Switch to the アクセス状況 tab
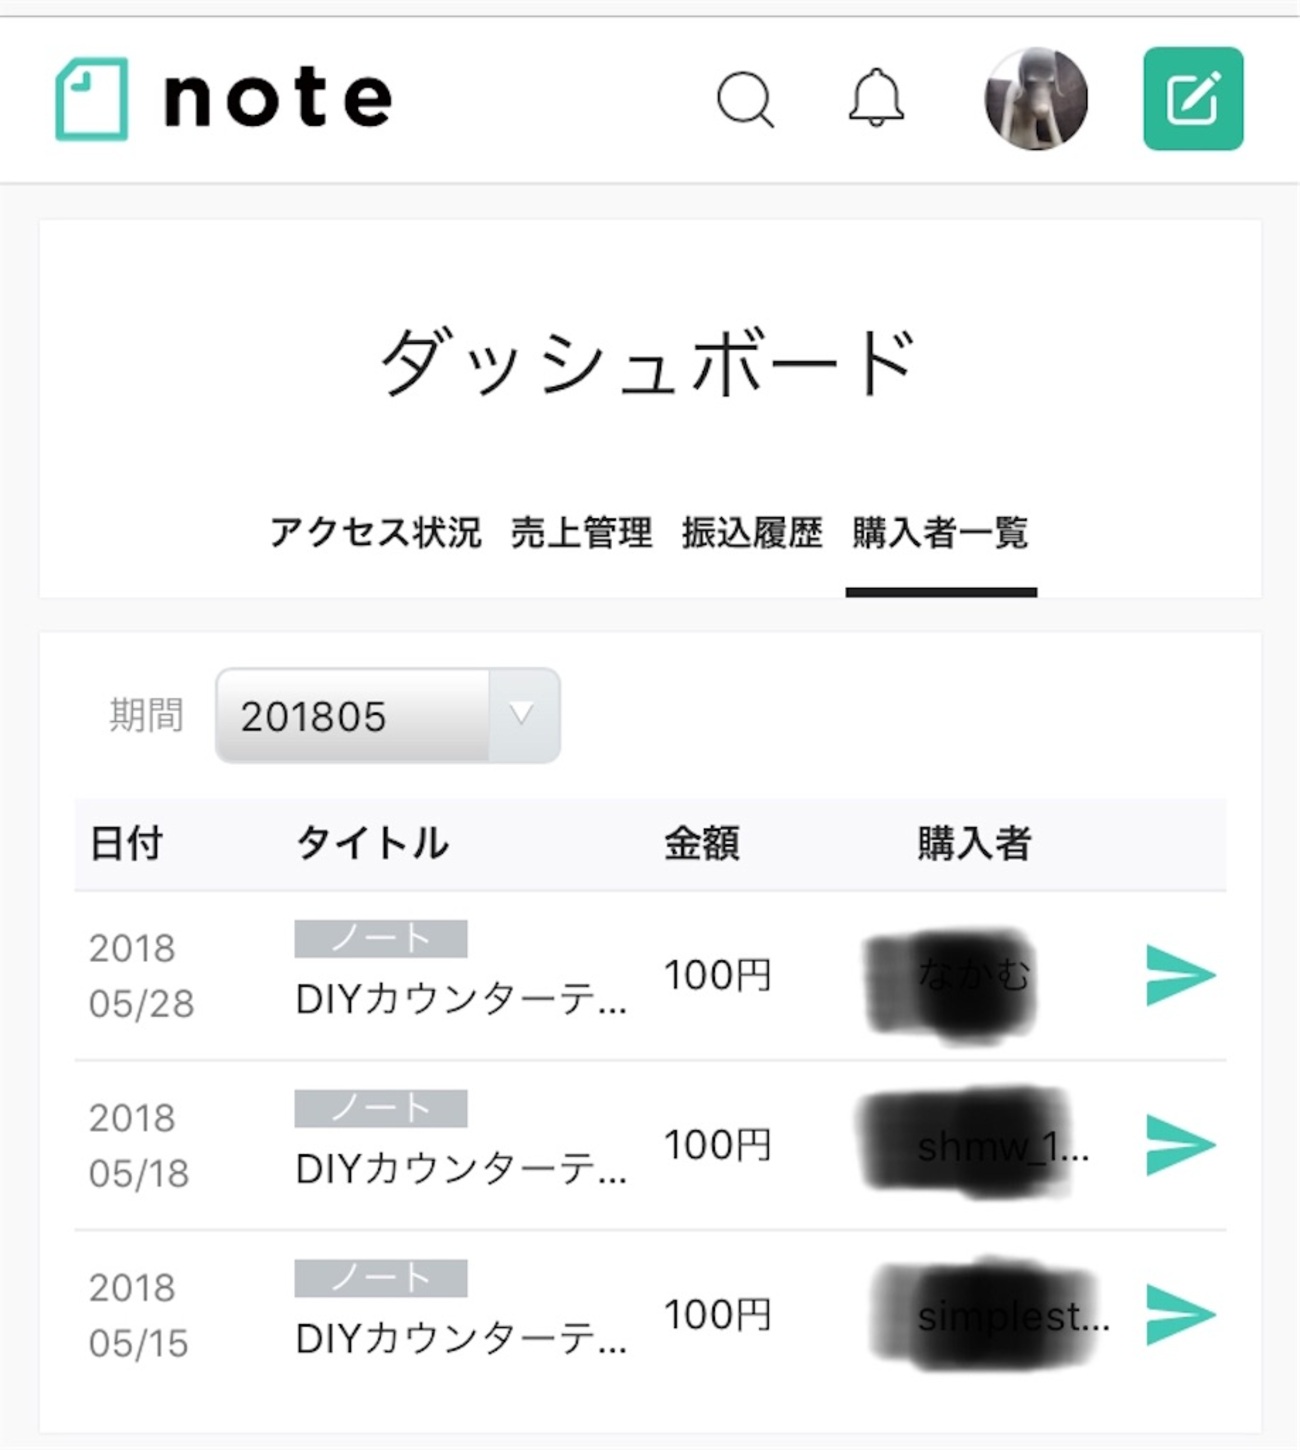Screen dimensions: 1300x1450 click(376, 532)
